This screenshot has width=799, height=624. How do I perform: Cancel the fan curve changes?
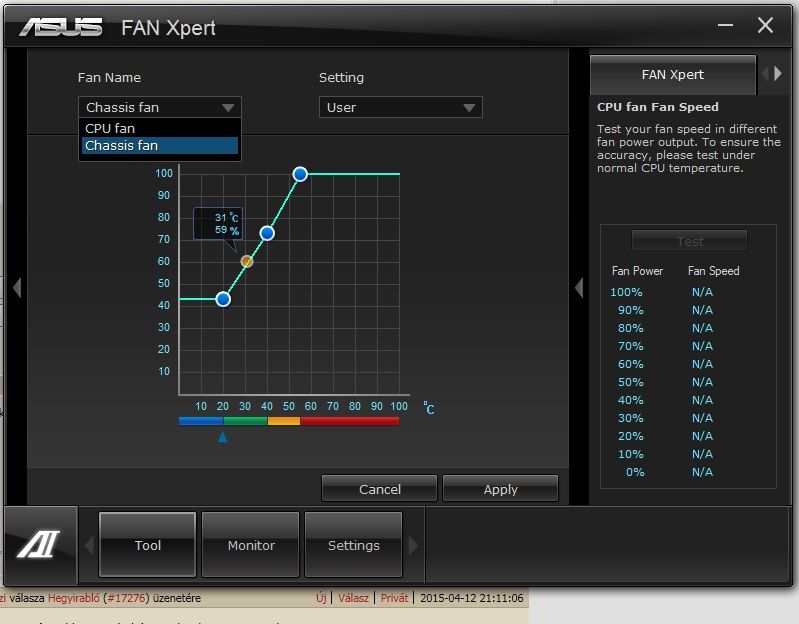click(380, 489)
